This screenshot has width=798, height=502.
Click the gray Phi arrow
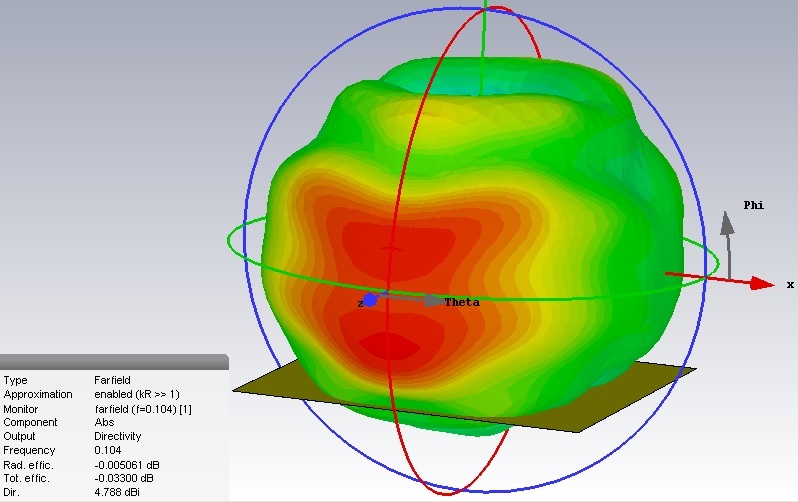(x=728, y=245)
